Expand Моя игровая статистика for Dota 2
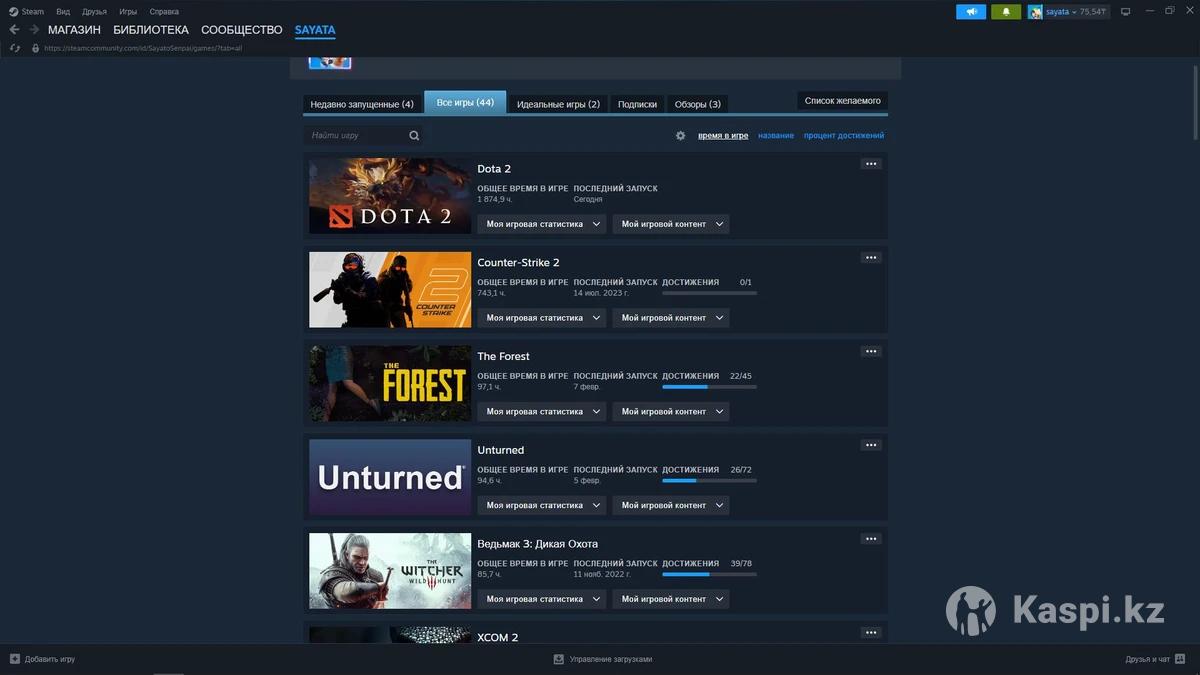This screenshot has height=675, width=1200. tap(542, 224)
